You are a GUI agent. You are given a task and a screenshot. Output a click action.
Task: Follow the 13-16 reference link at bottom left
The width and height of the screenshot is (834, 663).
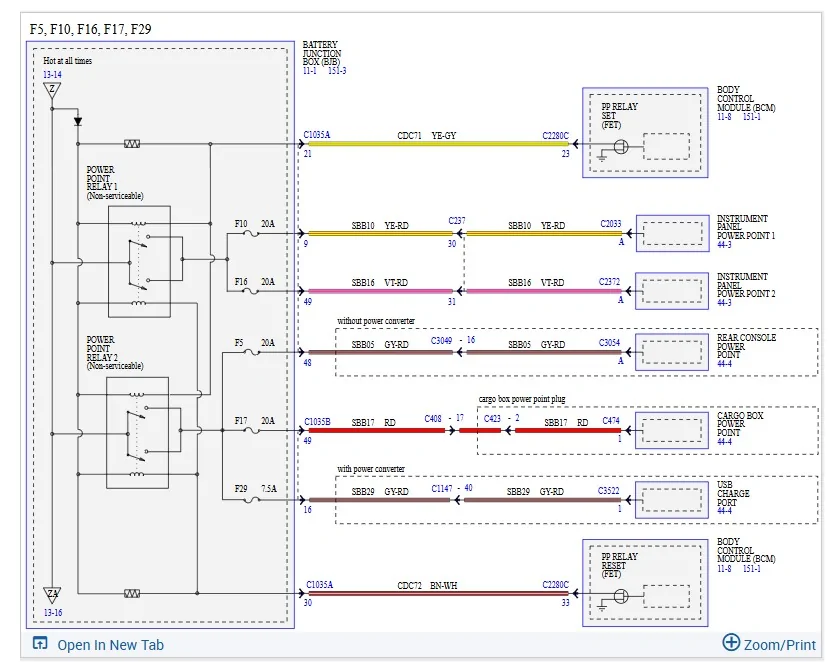point(53,612)
